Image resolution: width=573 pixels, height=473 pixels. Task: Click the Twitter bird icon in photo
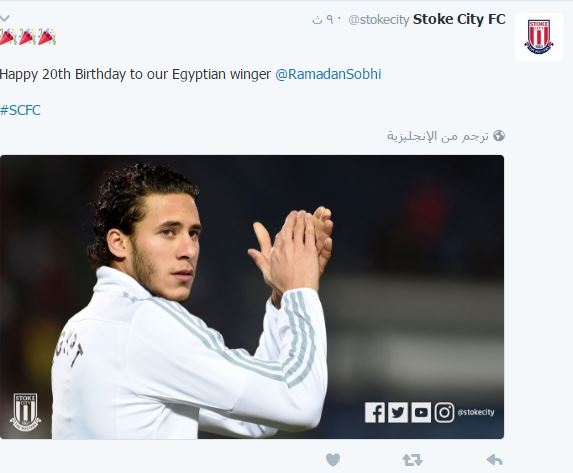pos(398,412)
